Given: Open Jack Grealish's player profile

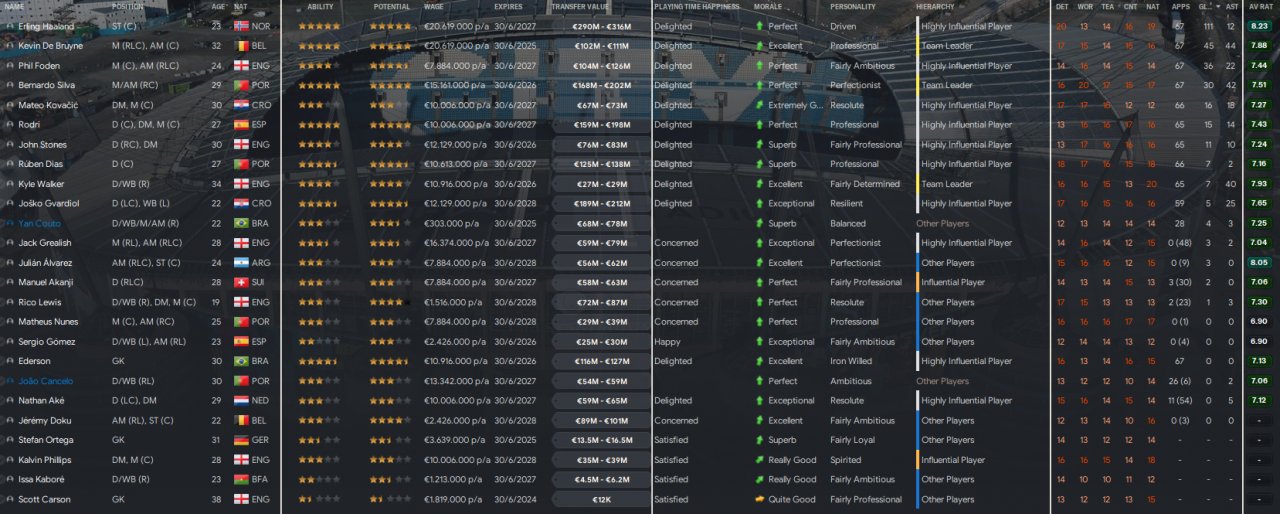Looking at the screenshot, I should coord(45,243).
